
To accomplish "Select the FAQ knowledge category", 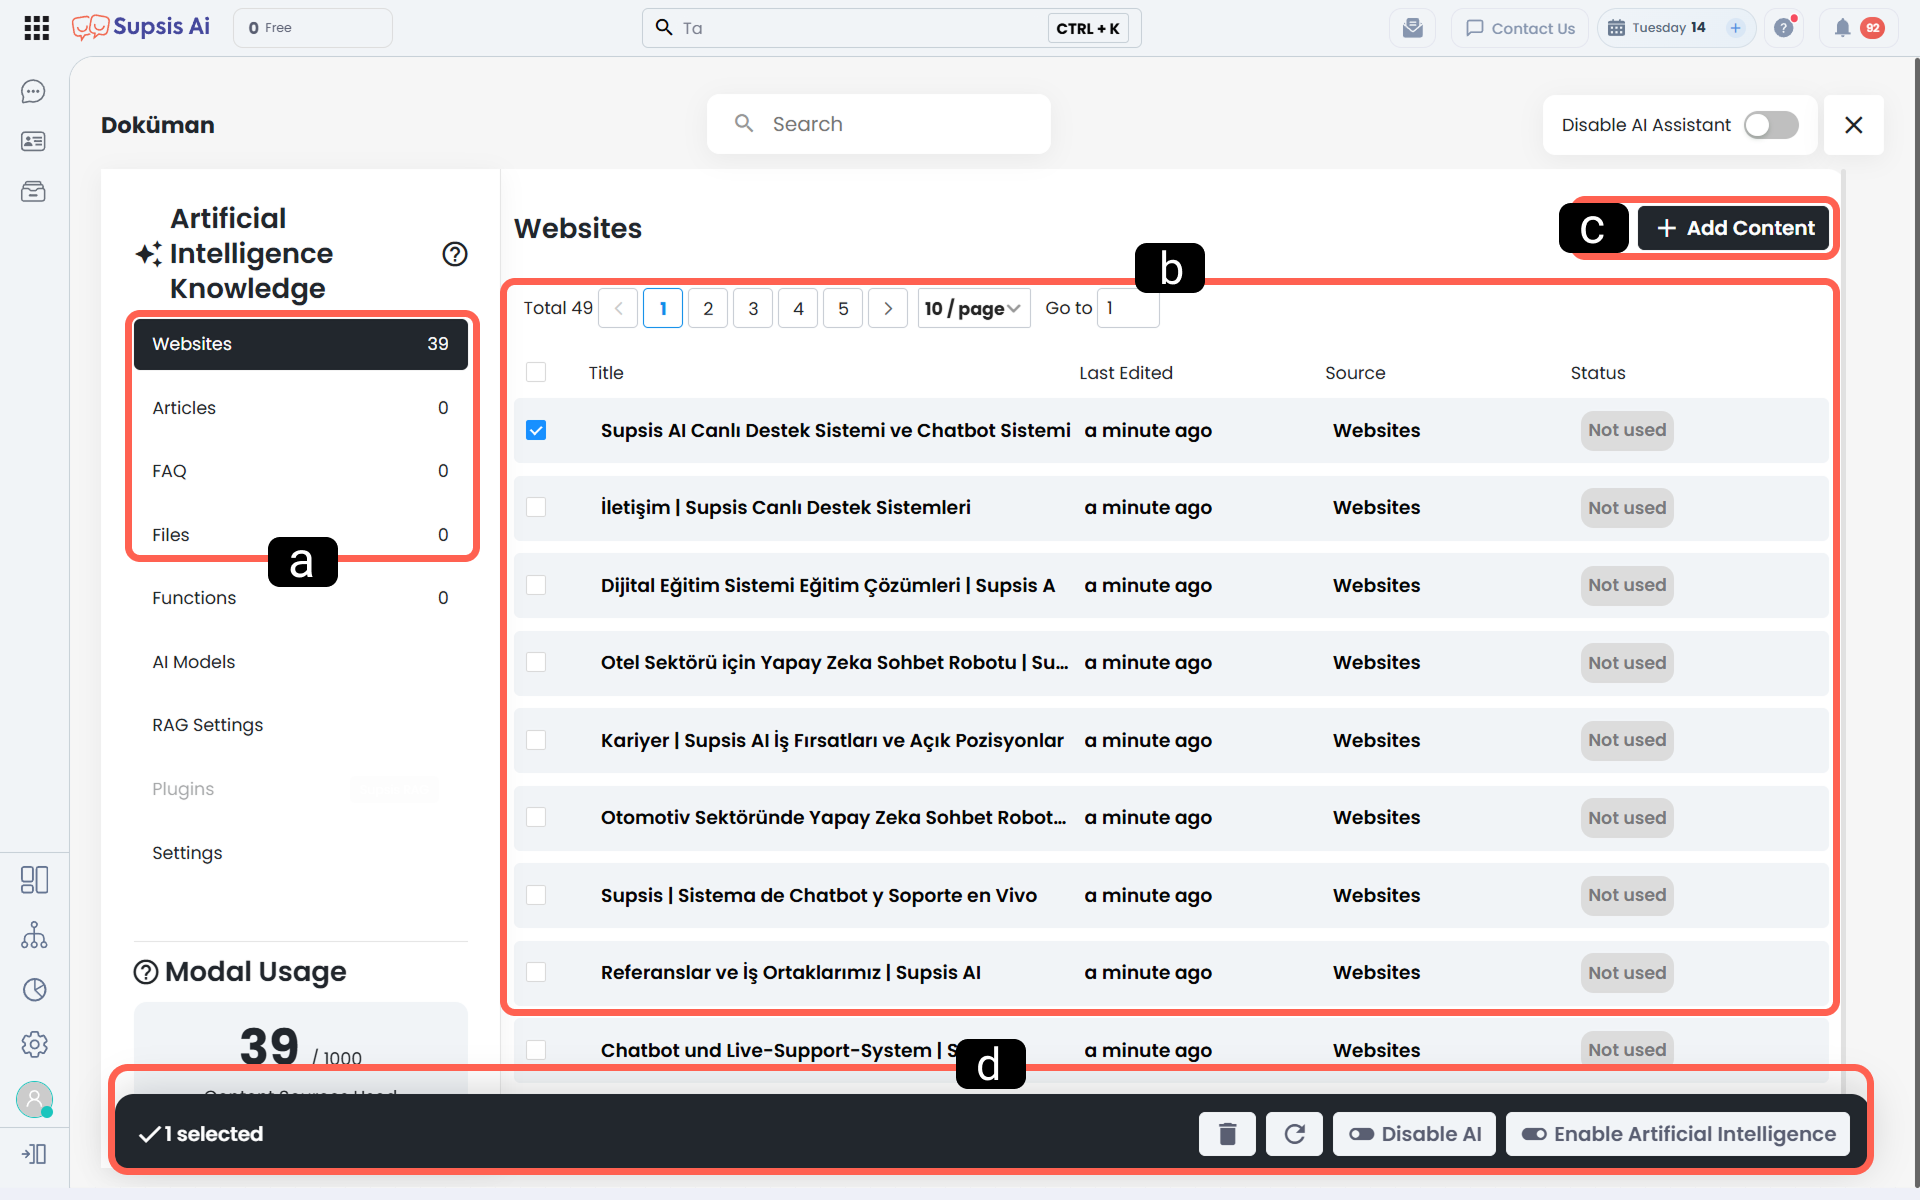I will pyautogui.click(x=301, y=471).
